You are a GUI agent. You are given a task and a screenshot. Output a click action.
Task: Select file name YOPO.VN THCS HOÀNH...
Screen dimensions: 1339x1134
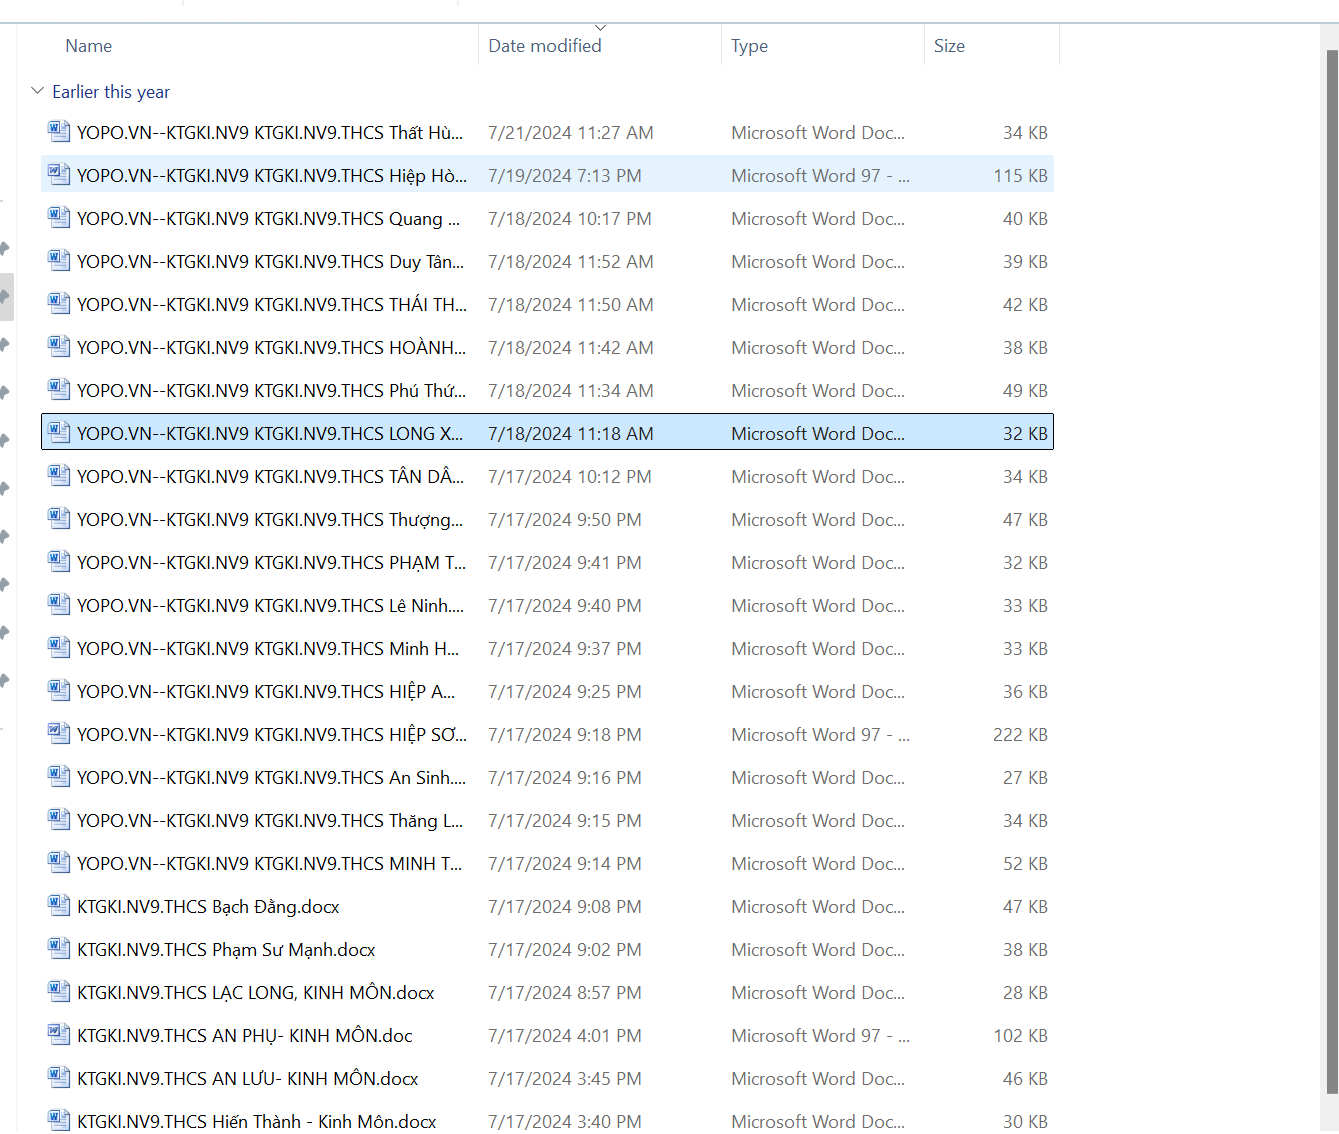point(272,348)
